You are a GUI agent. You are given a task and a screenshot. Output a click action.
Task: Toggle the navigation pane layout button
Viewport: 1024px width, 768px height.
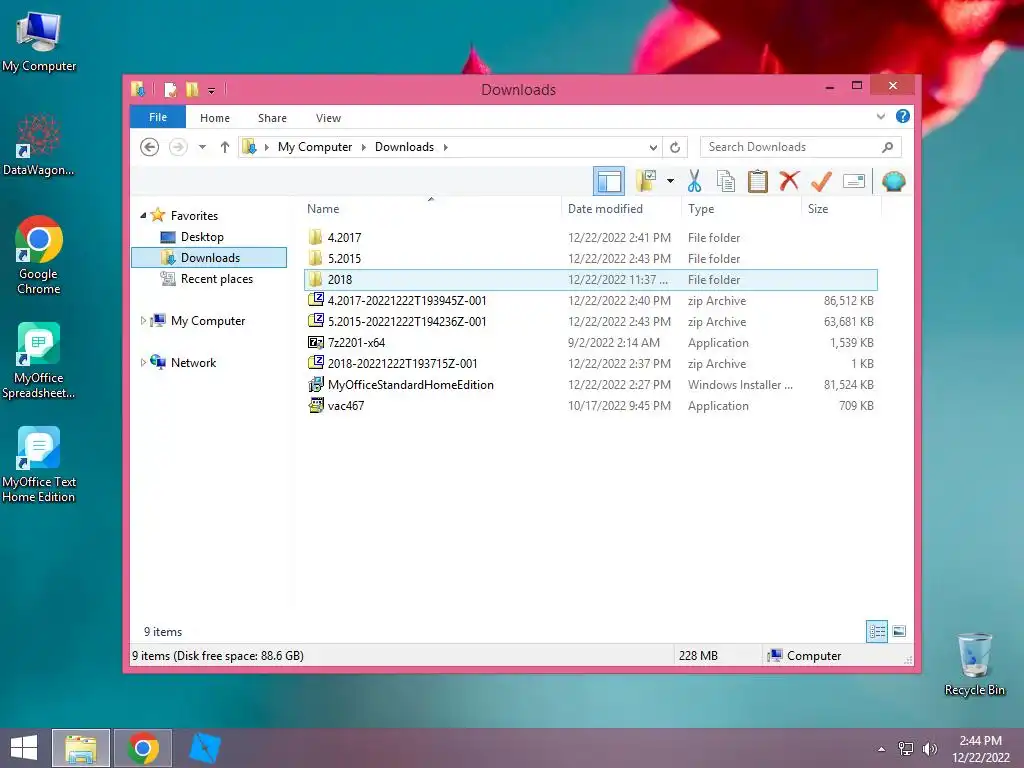[x=609, y=181]
